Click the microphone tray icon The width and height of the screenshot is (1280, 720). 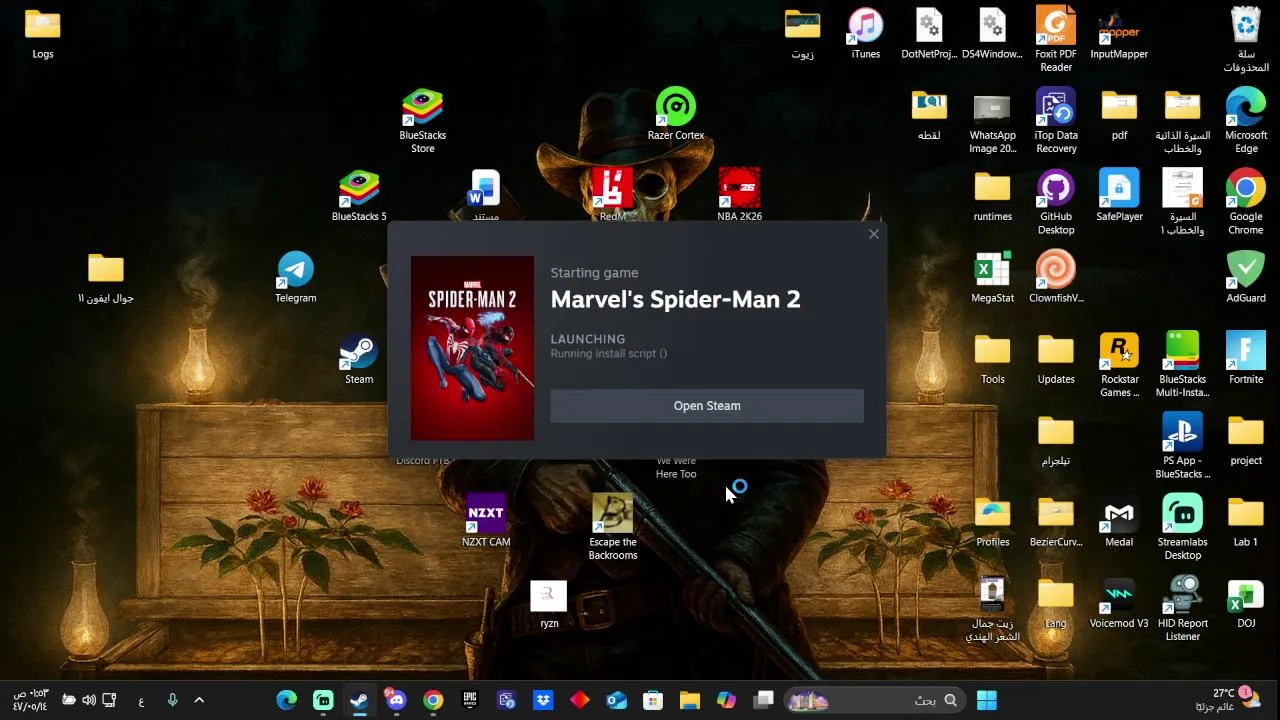(x=172, y=700)
